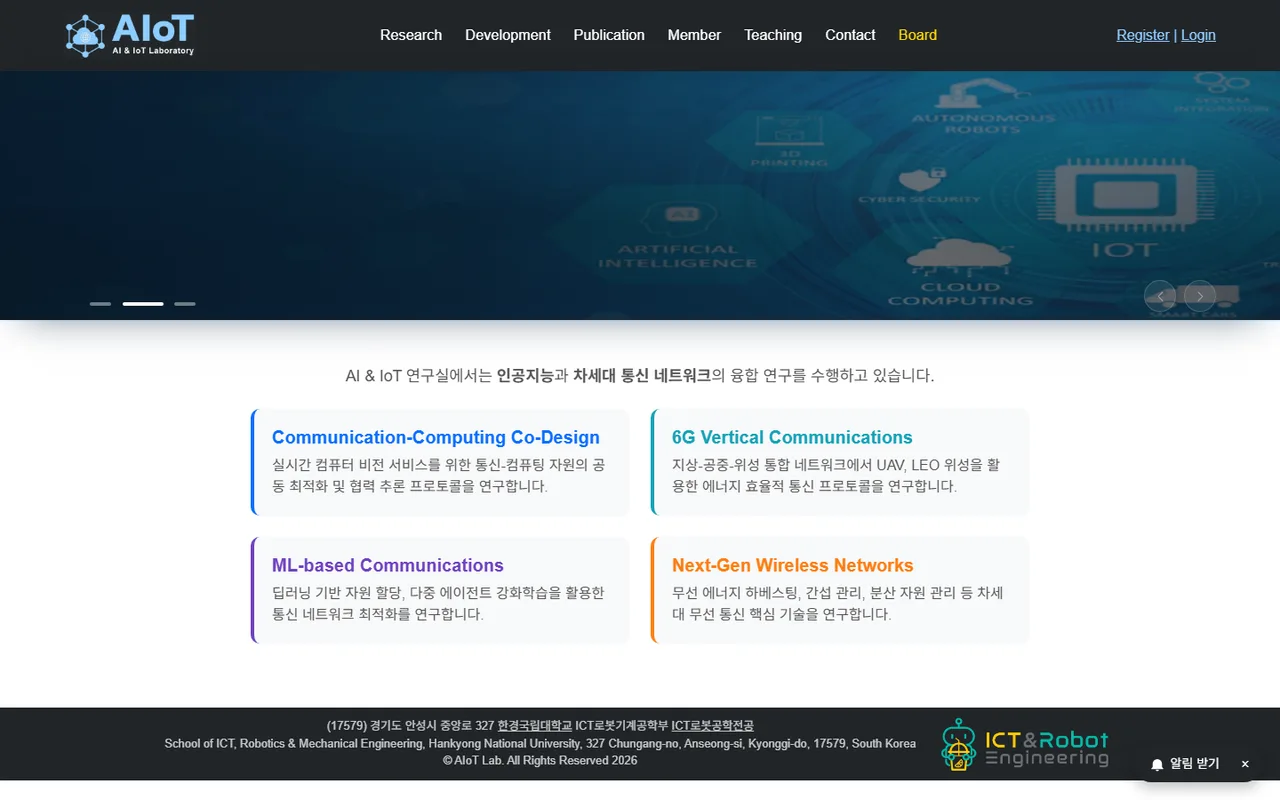Open the Development menu
This screenshot has height=800, width=1280.
tap(508, 35)
